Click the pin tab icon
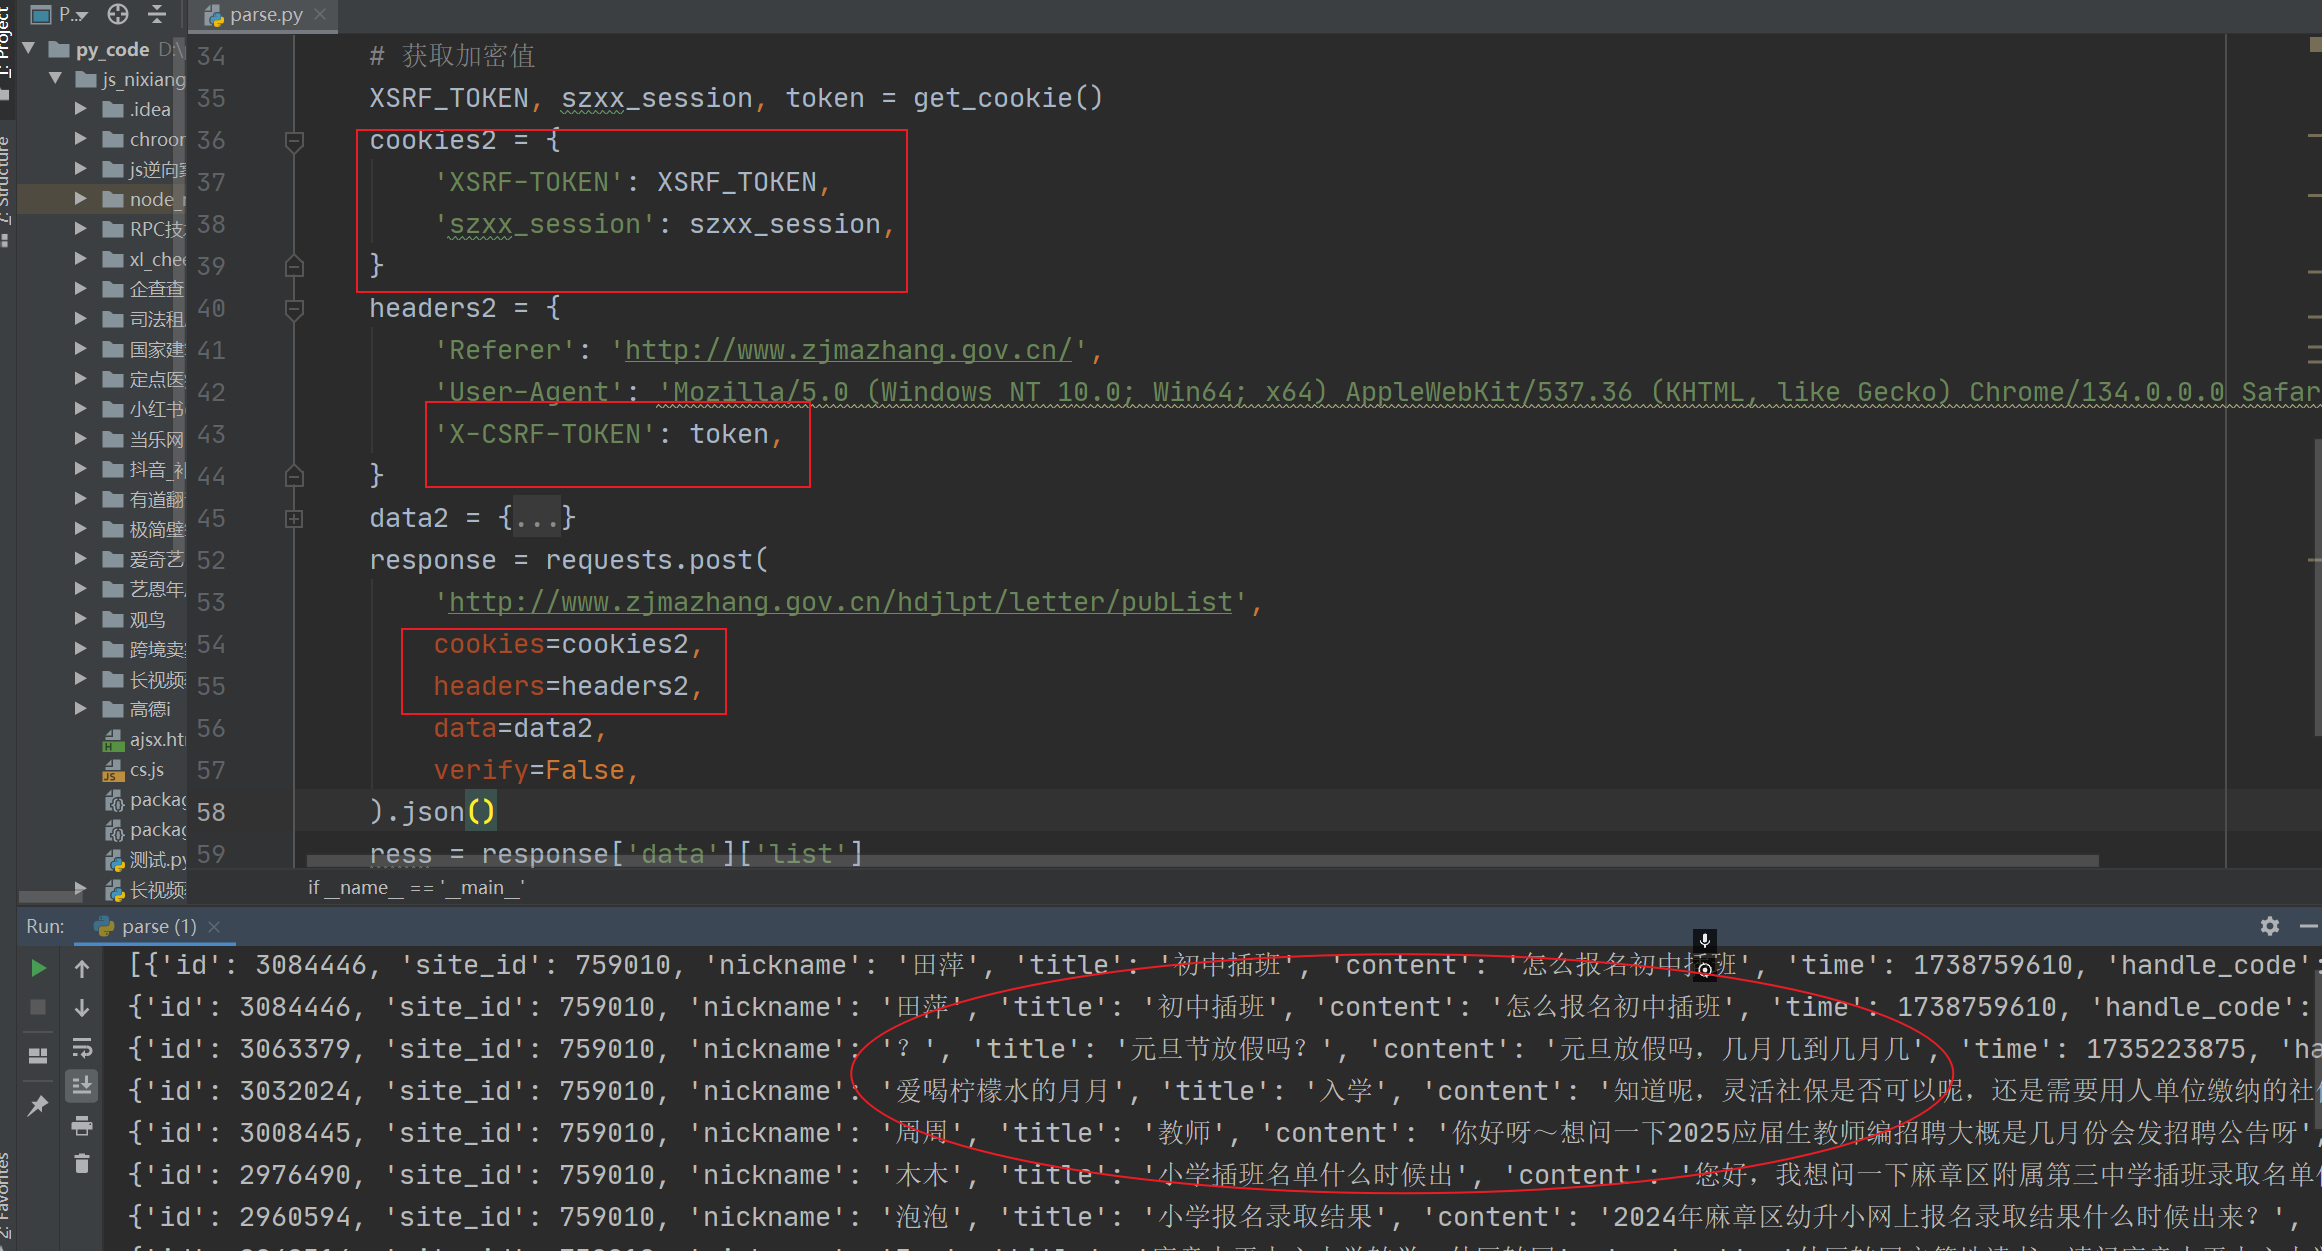 [38, 1106]
